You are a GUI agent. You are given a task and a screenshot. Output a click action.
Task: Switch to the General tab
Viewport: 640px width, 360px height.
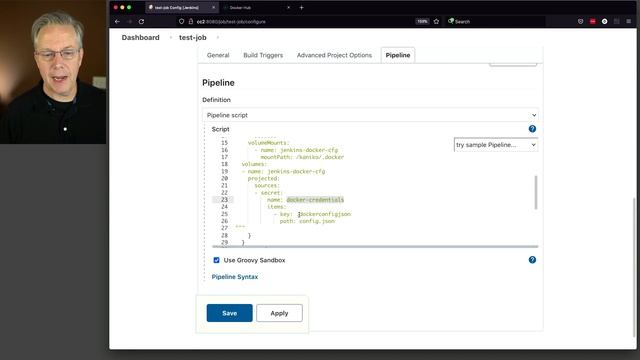(x=218, y=55)
